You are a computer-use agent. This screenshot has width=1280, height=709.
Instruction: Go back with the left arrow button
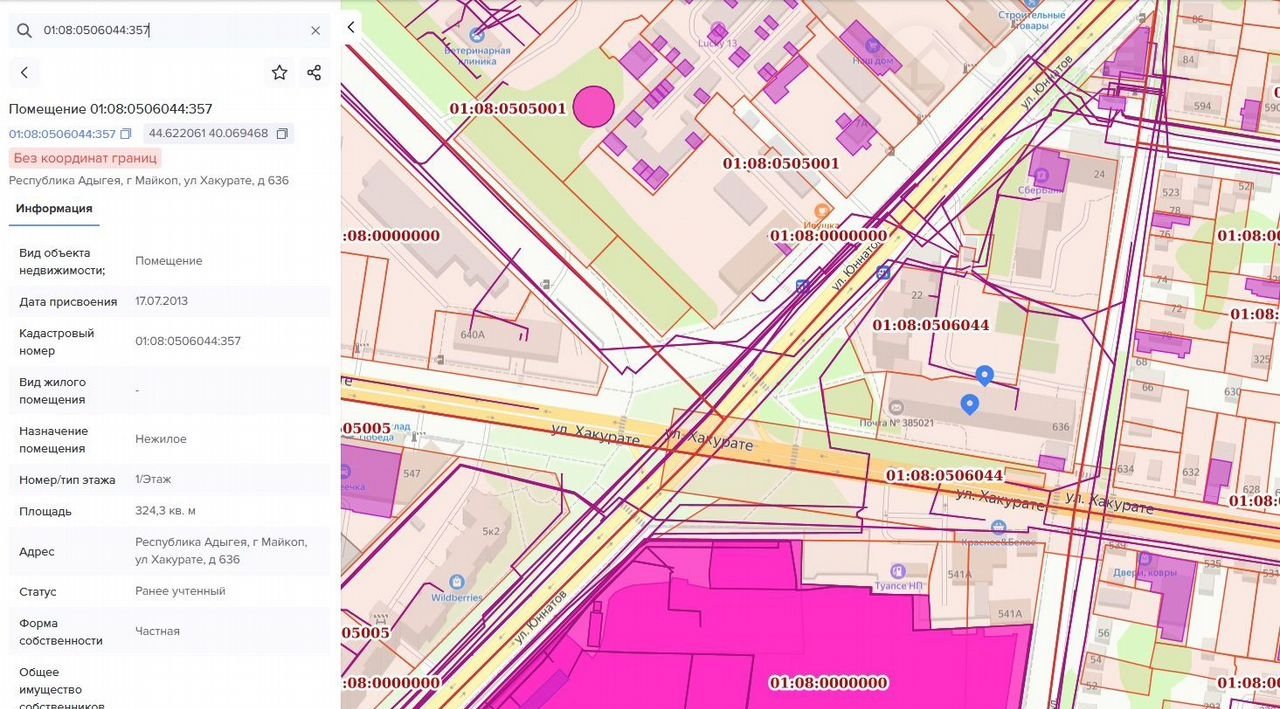point(24,73)
